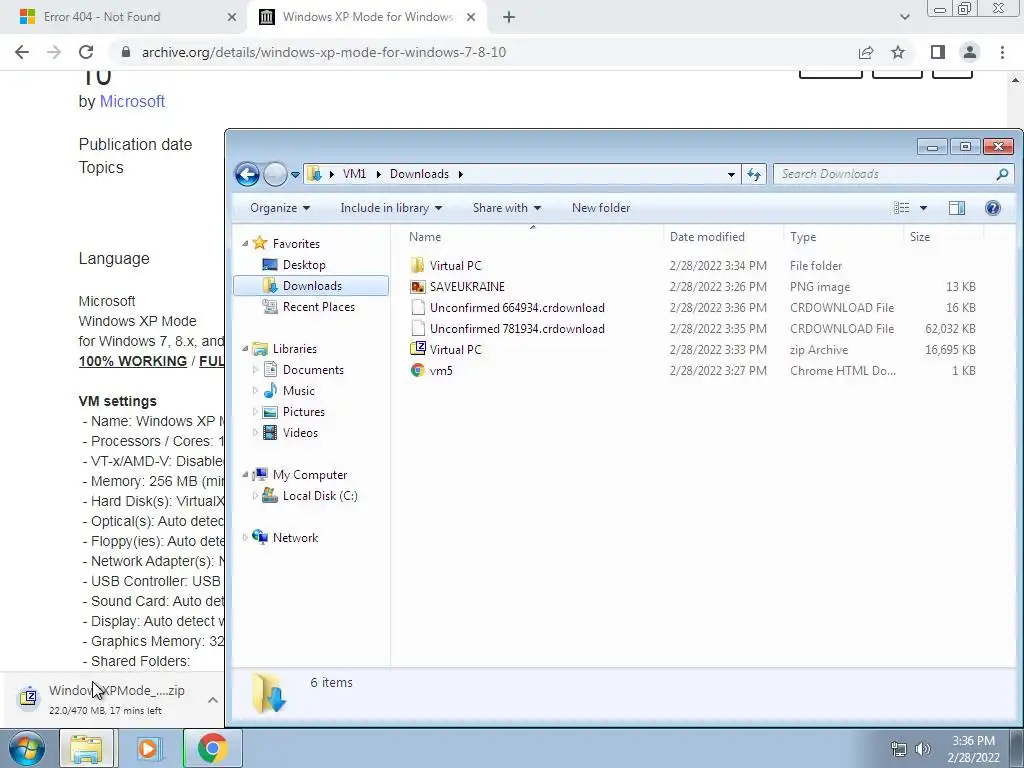Open a new Chrome tab
1024x768 pixels.
point(509,18)
